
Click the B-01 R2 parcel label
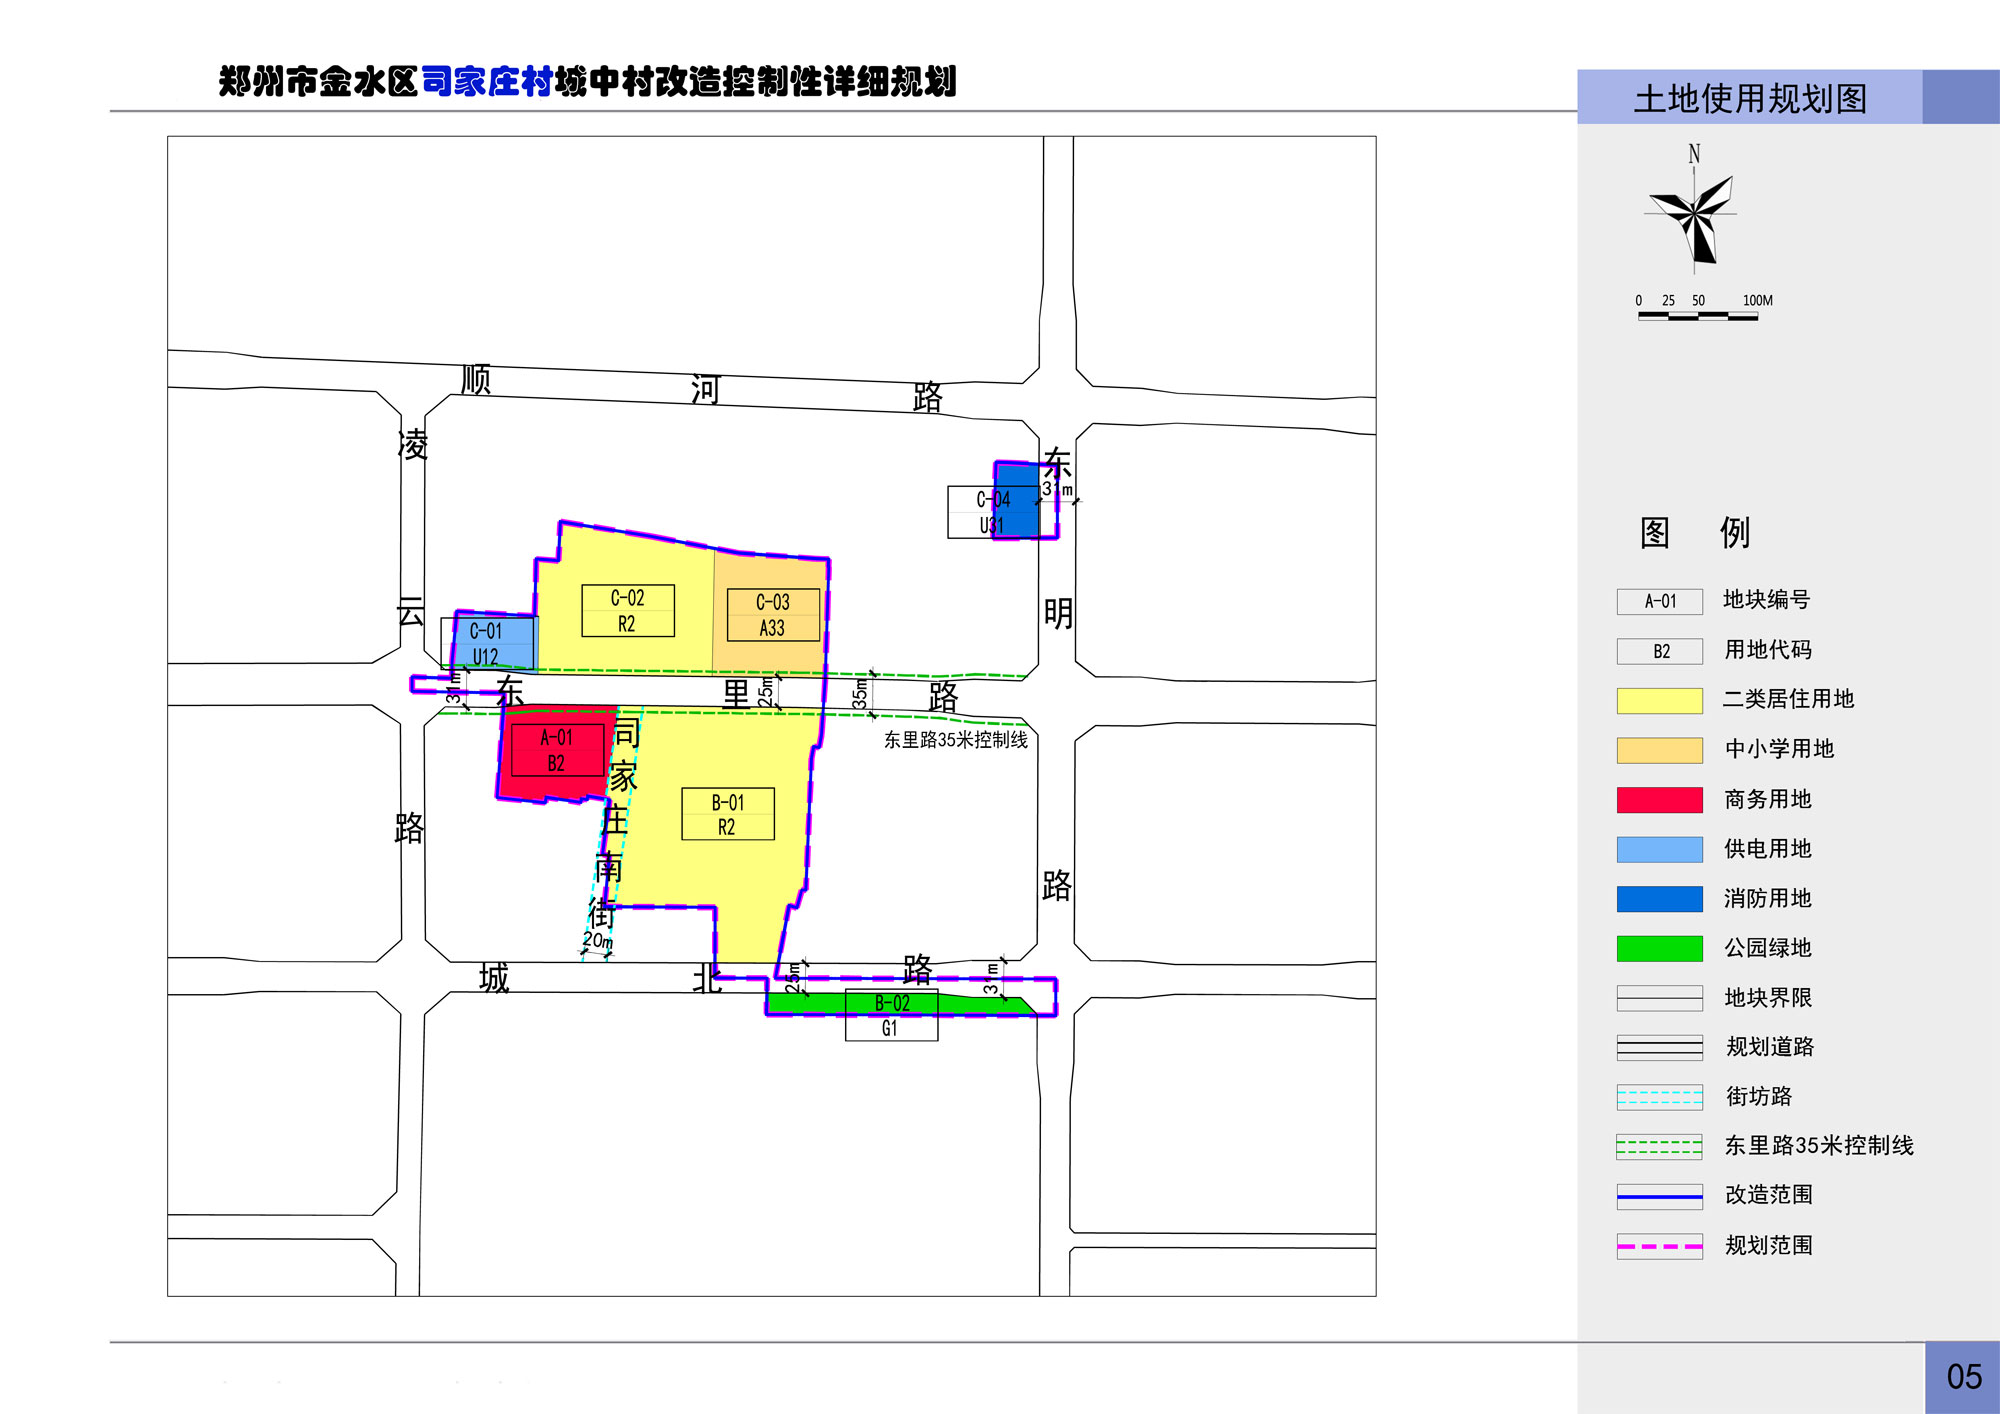[728, 814]
